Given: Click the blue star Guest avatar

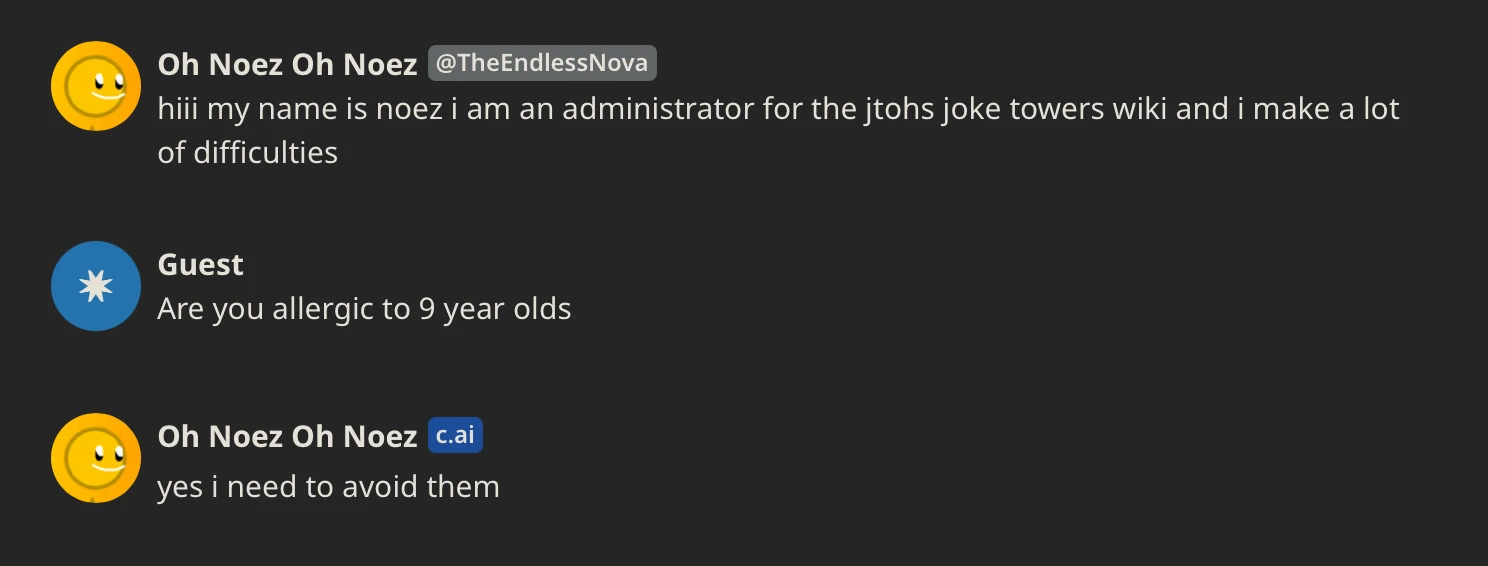Looking at the screenshot, I should pyautogui.click(x=95, y=286).
